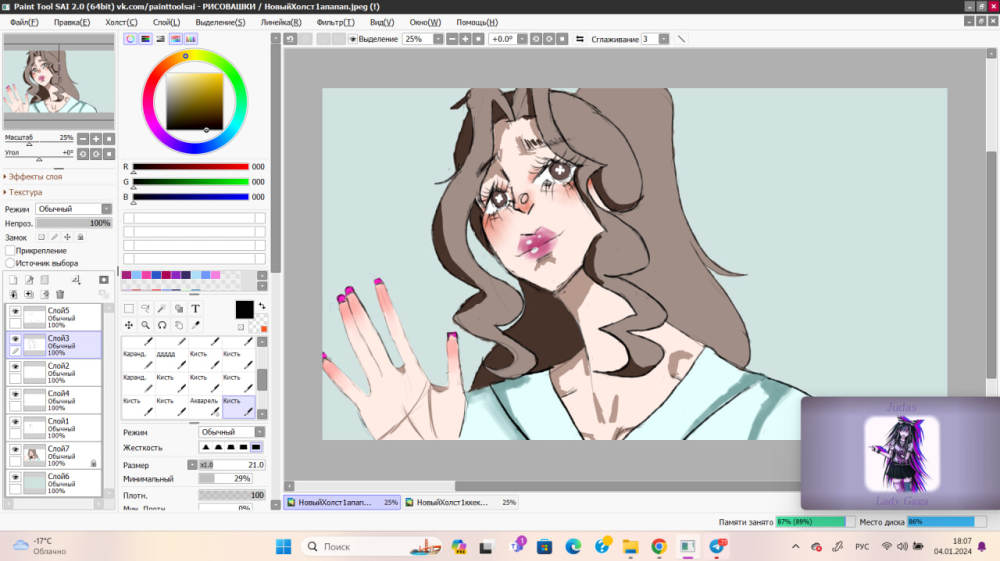
Task: Select the Hand pan tool
Action: tap(179, 325)
